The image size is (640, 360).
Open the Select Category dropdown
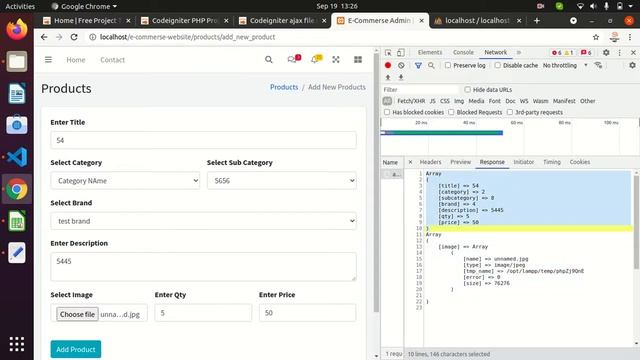pyautogui.click(x=125, y=181)
